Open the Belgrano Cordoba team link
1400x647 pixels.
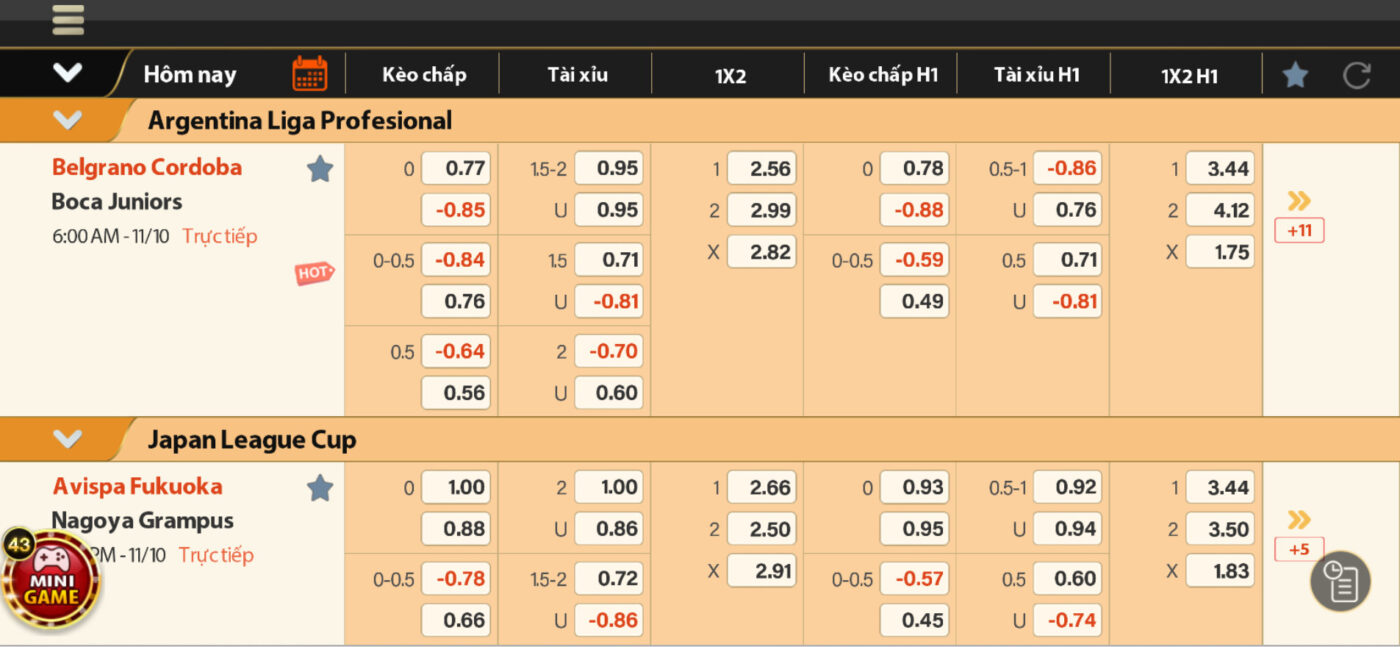[x=147, y=167]
